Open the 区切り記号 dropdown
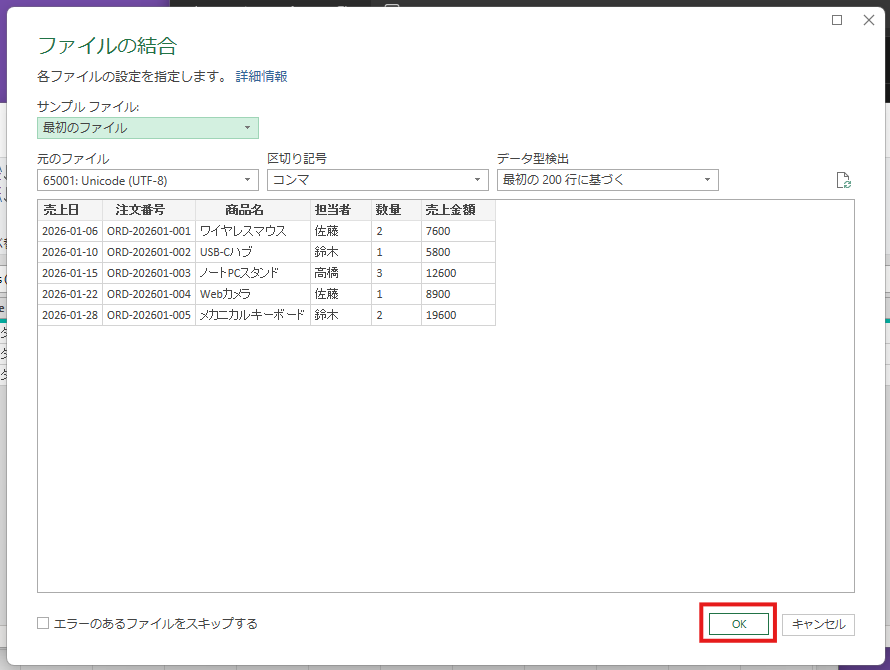Viewport: 890px width, 670px height. (x=377, y=180)
